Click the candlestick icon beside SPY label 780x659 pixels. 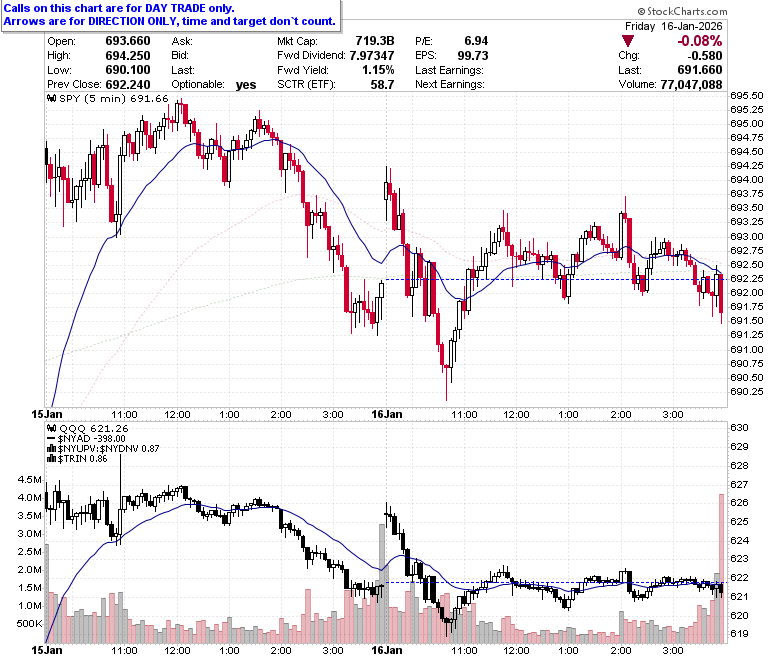[x=51, y=98]
